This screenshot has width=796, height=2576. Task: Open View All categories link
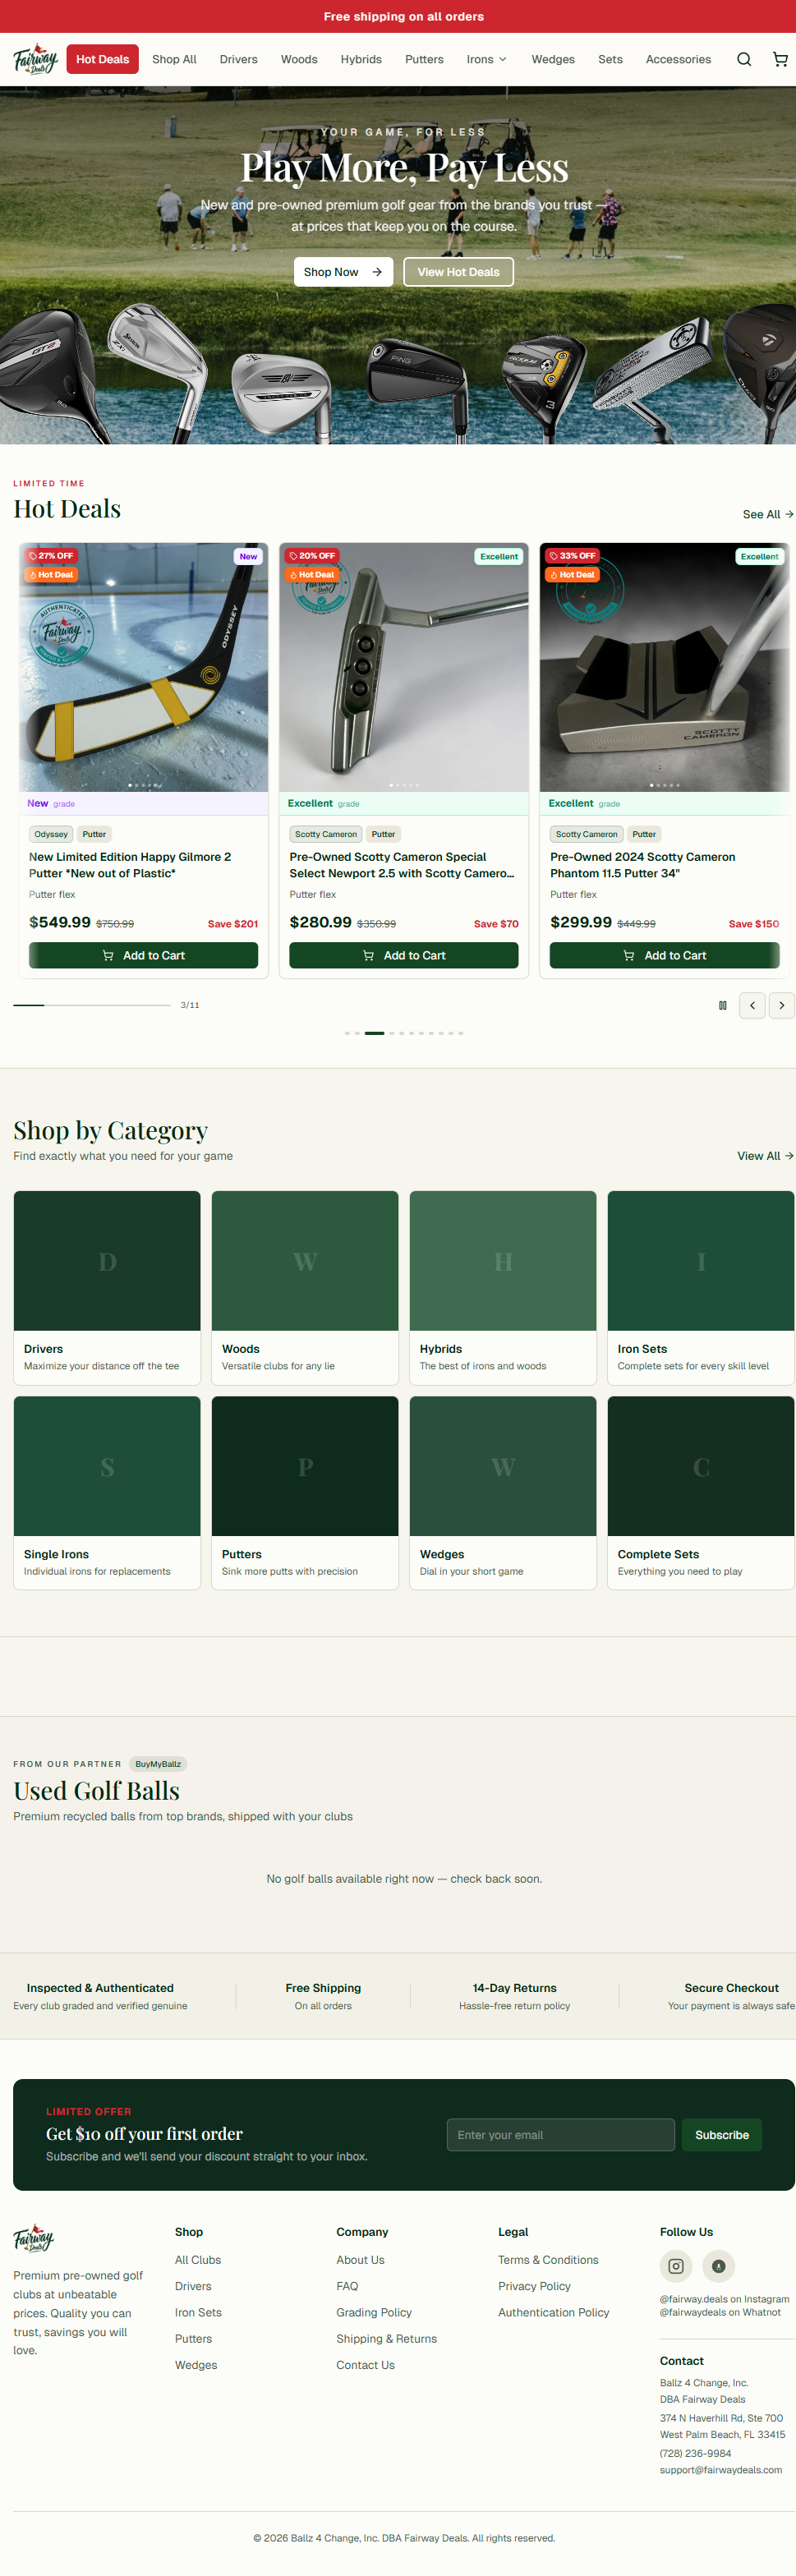pos(765,1156)
